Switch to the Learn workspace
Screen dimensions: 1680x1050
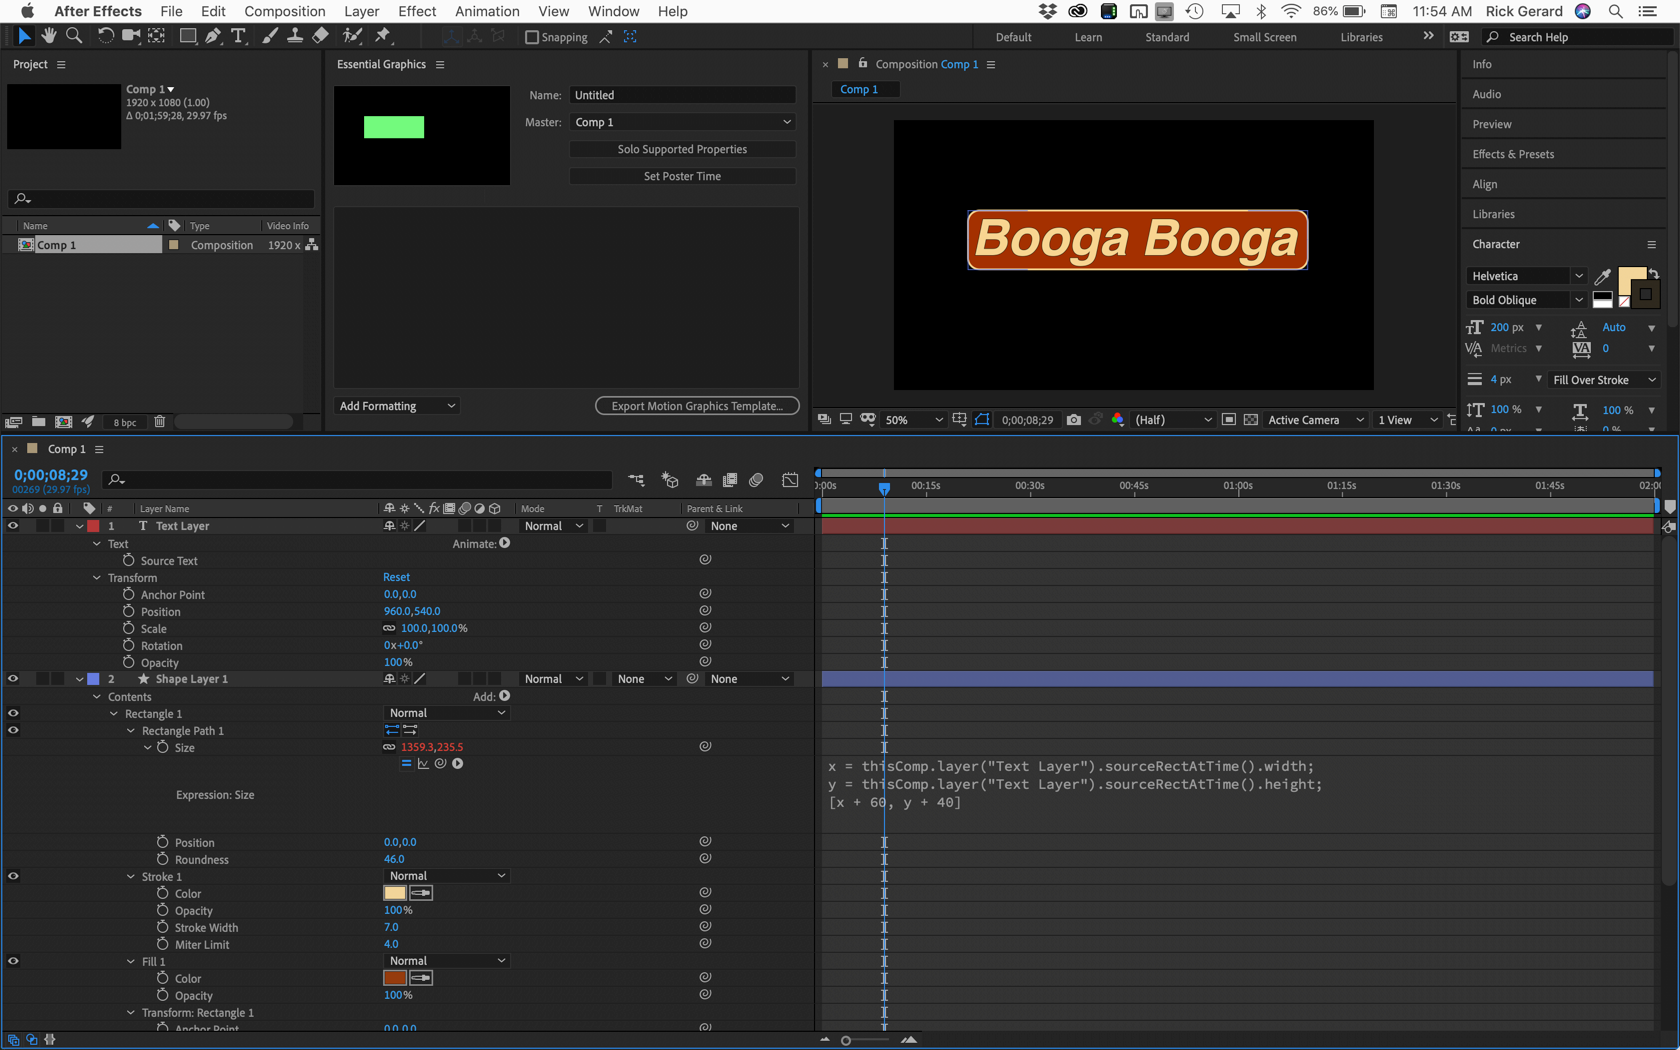(x=1088, y=37)
